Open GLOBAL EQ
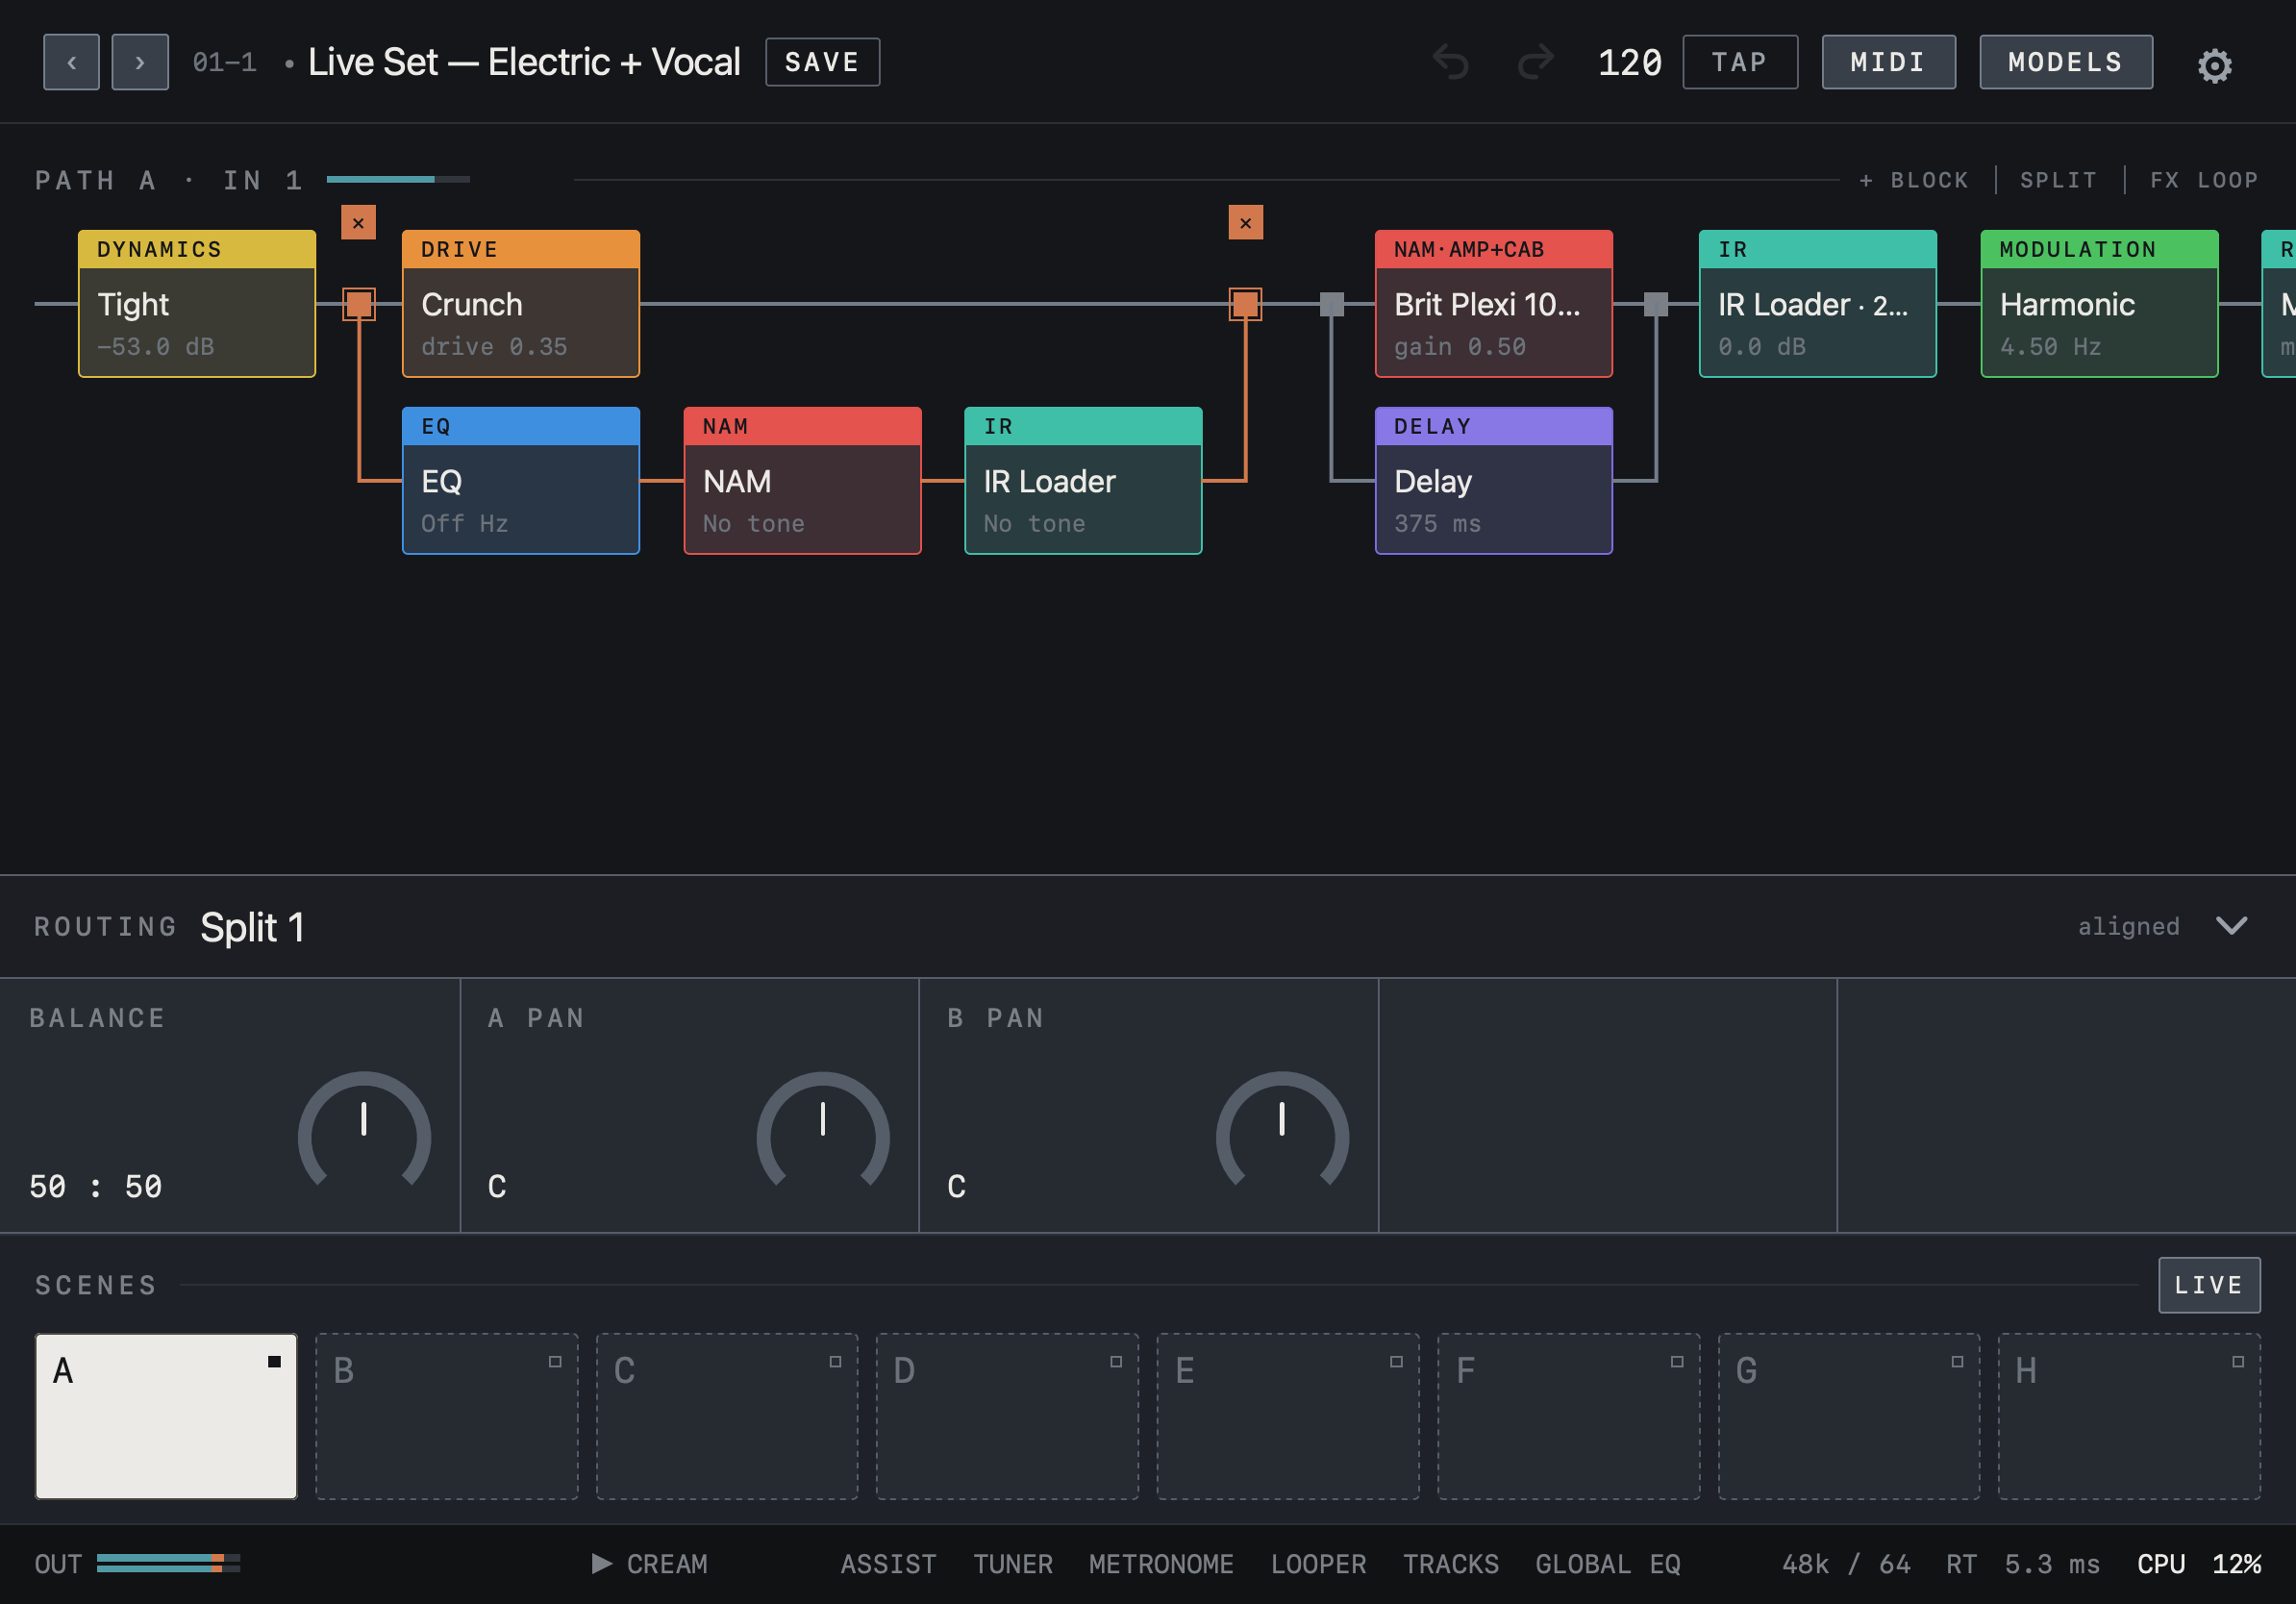Image resolution: width=2296 pixels, height=1604 pixels. click(x=1608, y=1563)
